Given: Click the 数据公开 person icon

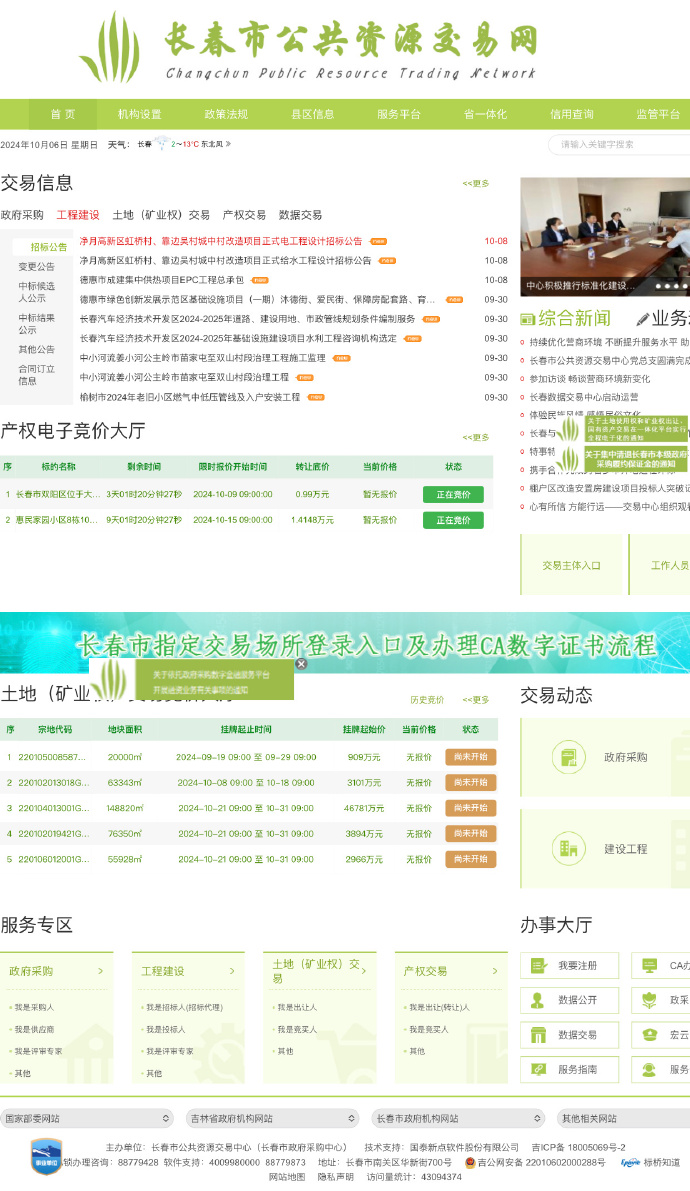Looking at the screenshot, I should click(x=538, y=1000).
